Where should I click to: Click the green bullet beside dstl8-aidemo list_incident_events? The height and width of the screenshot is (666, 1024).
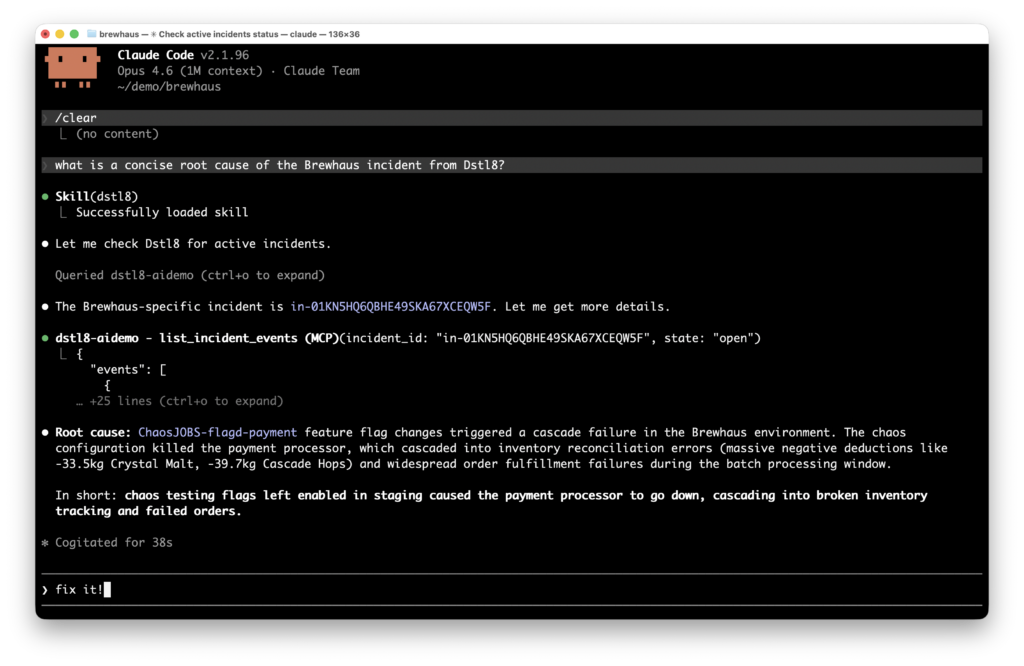[x=46, y=338]
